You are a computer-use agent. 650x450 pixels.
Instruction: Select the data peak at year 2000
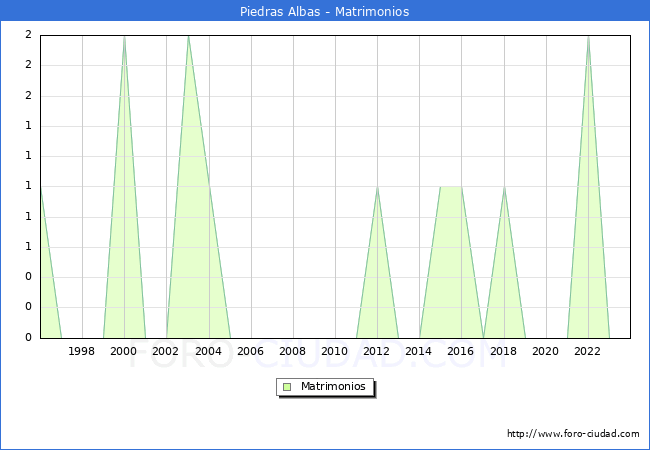tap(124, 37)
